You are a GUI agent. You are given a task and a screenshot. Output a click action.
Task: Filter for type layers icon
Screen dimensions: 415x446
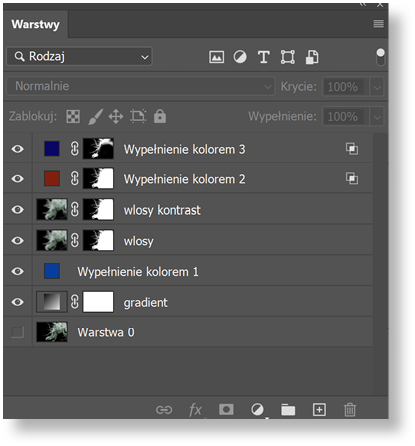(x=264, y=57)
